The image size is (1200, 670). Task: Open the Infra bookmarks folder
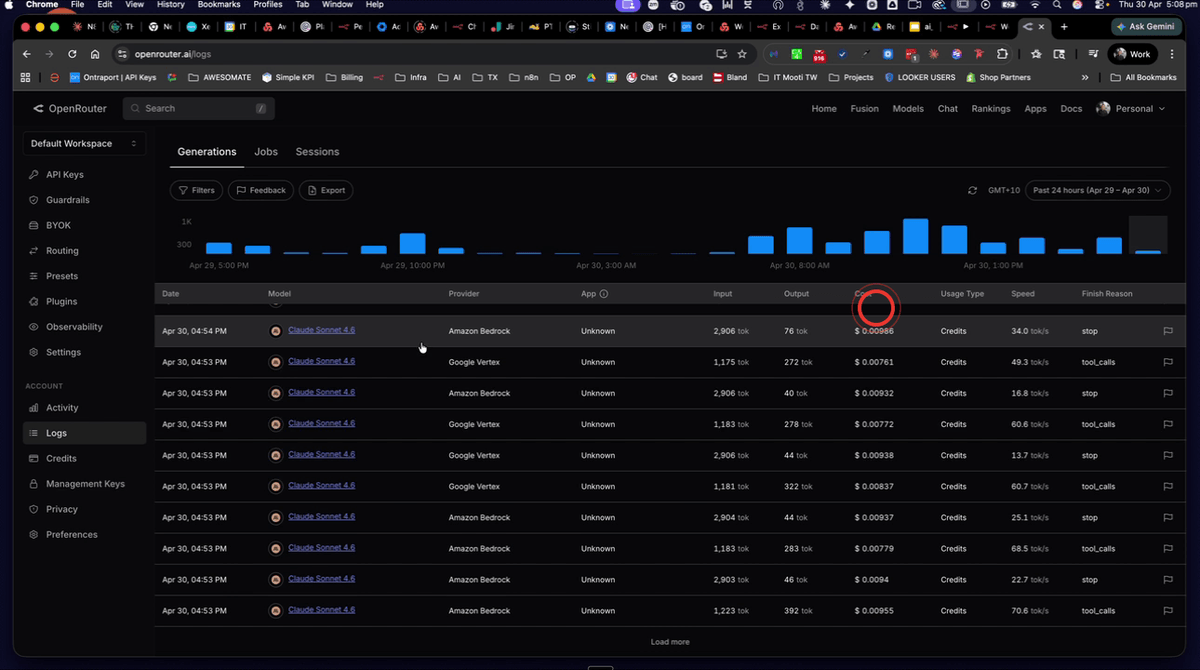pos(410,77)
